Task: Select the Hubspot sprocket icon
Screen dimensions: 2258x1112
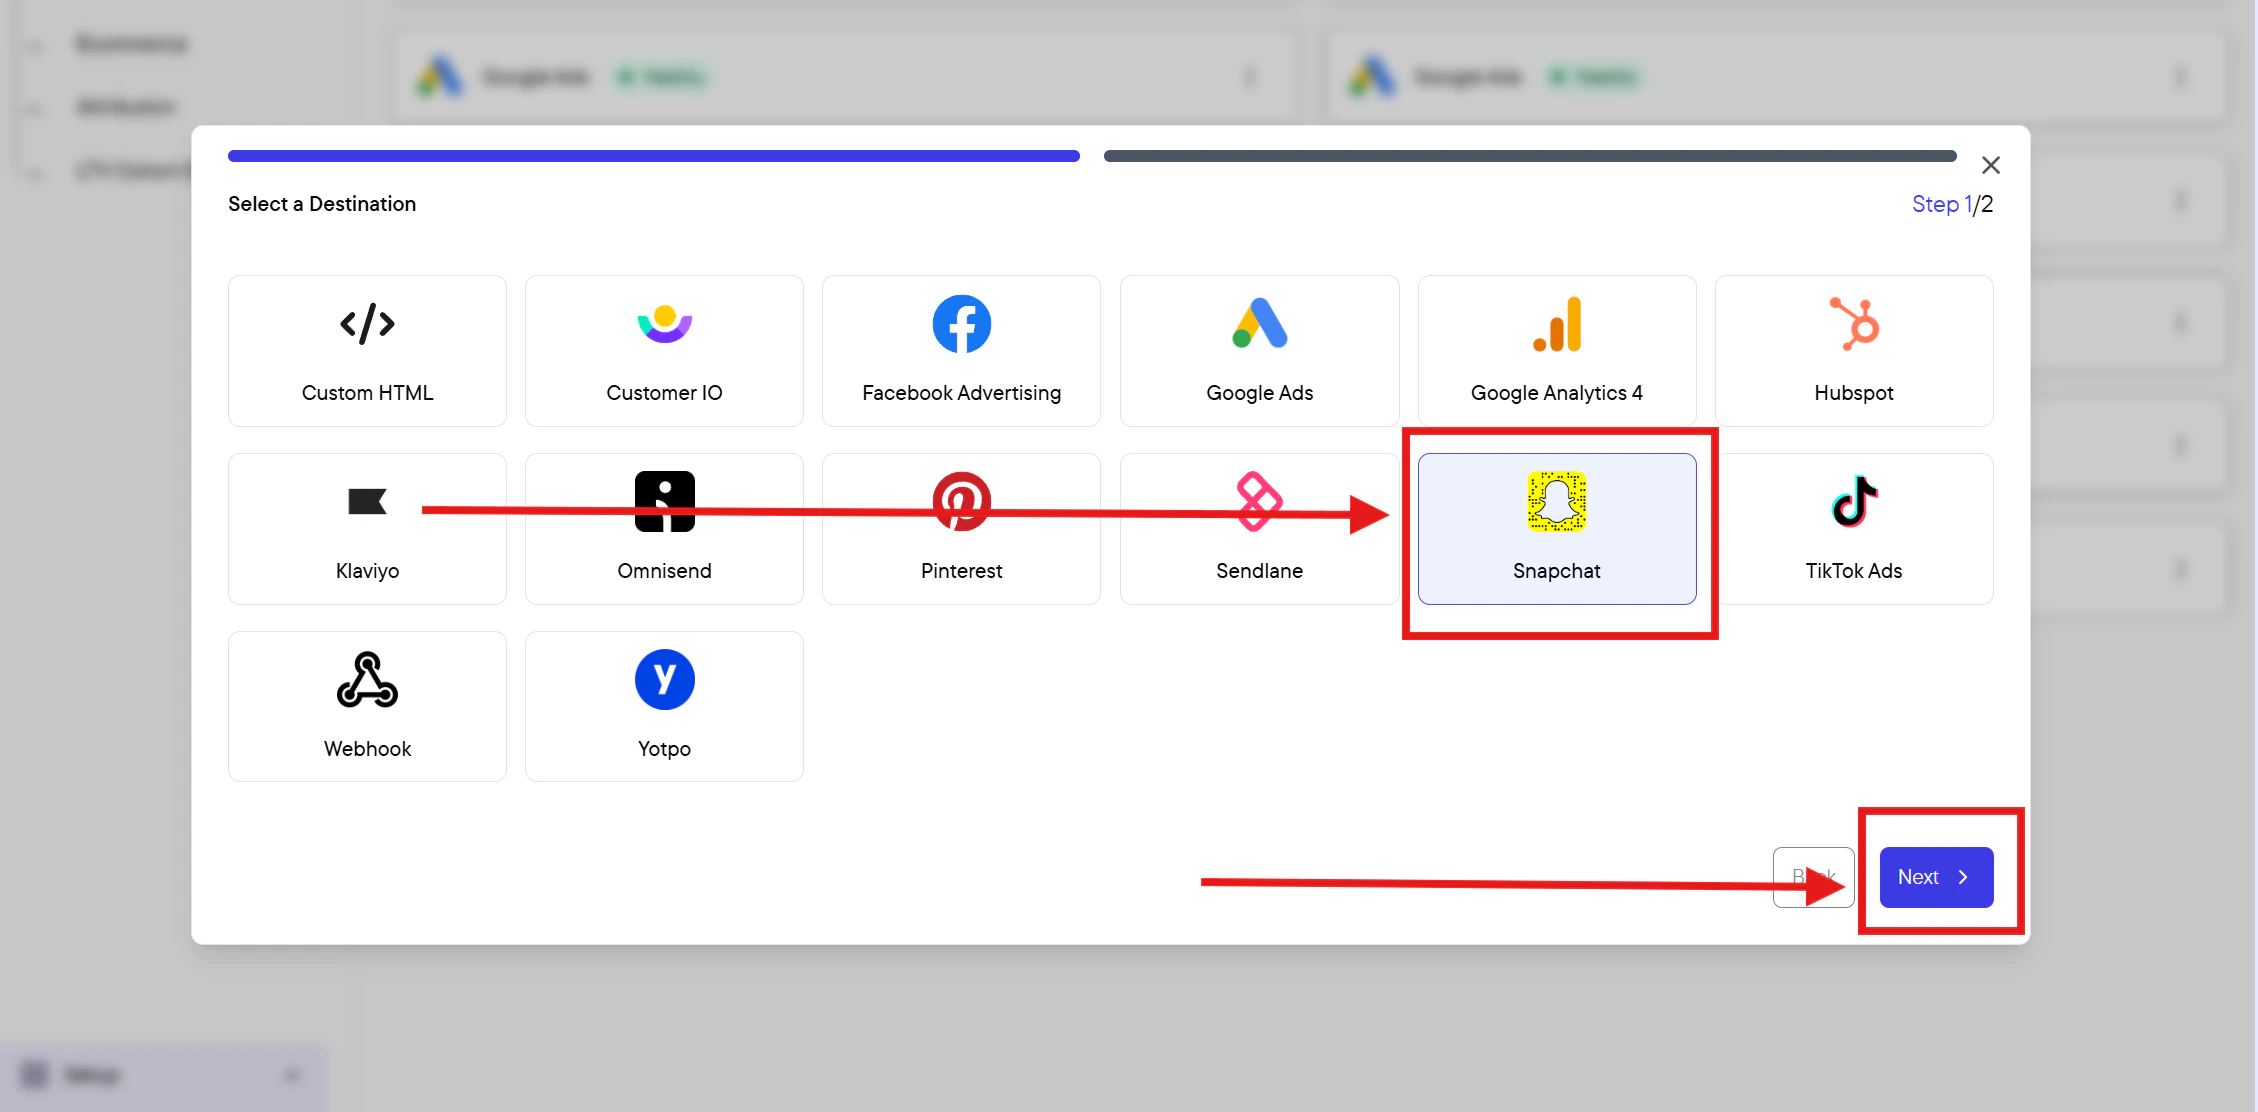Action: (1854, 324)
